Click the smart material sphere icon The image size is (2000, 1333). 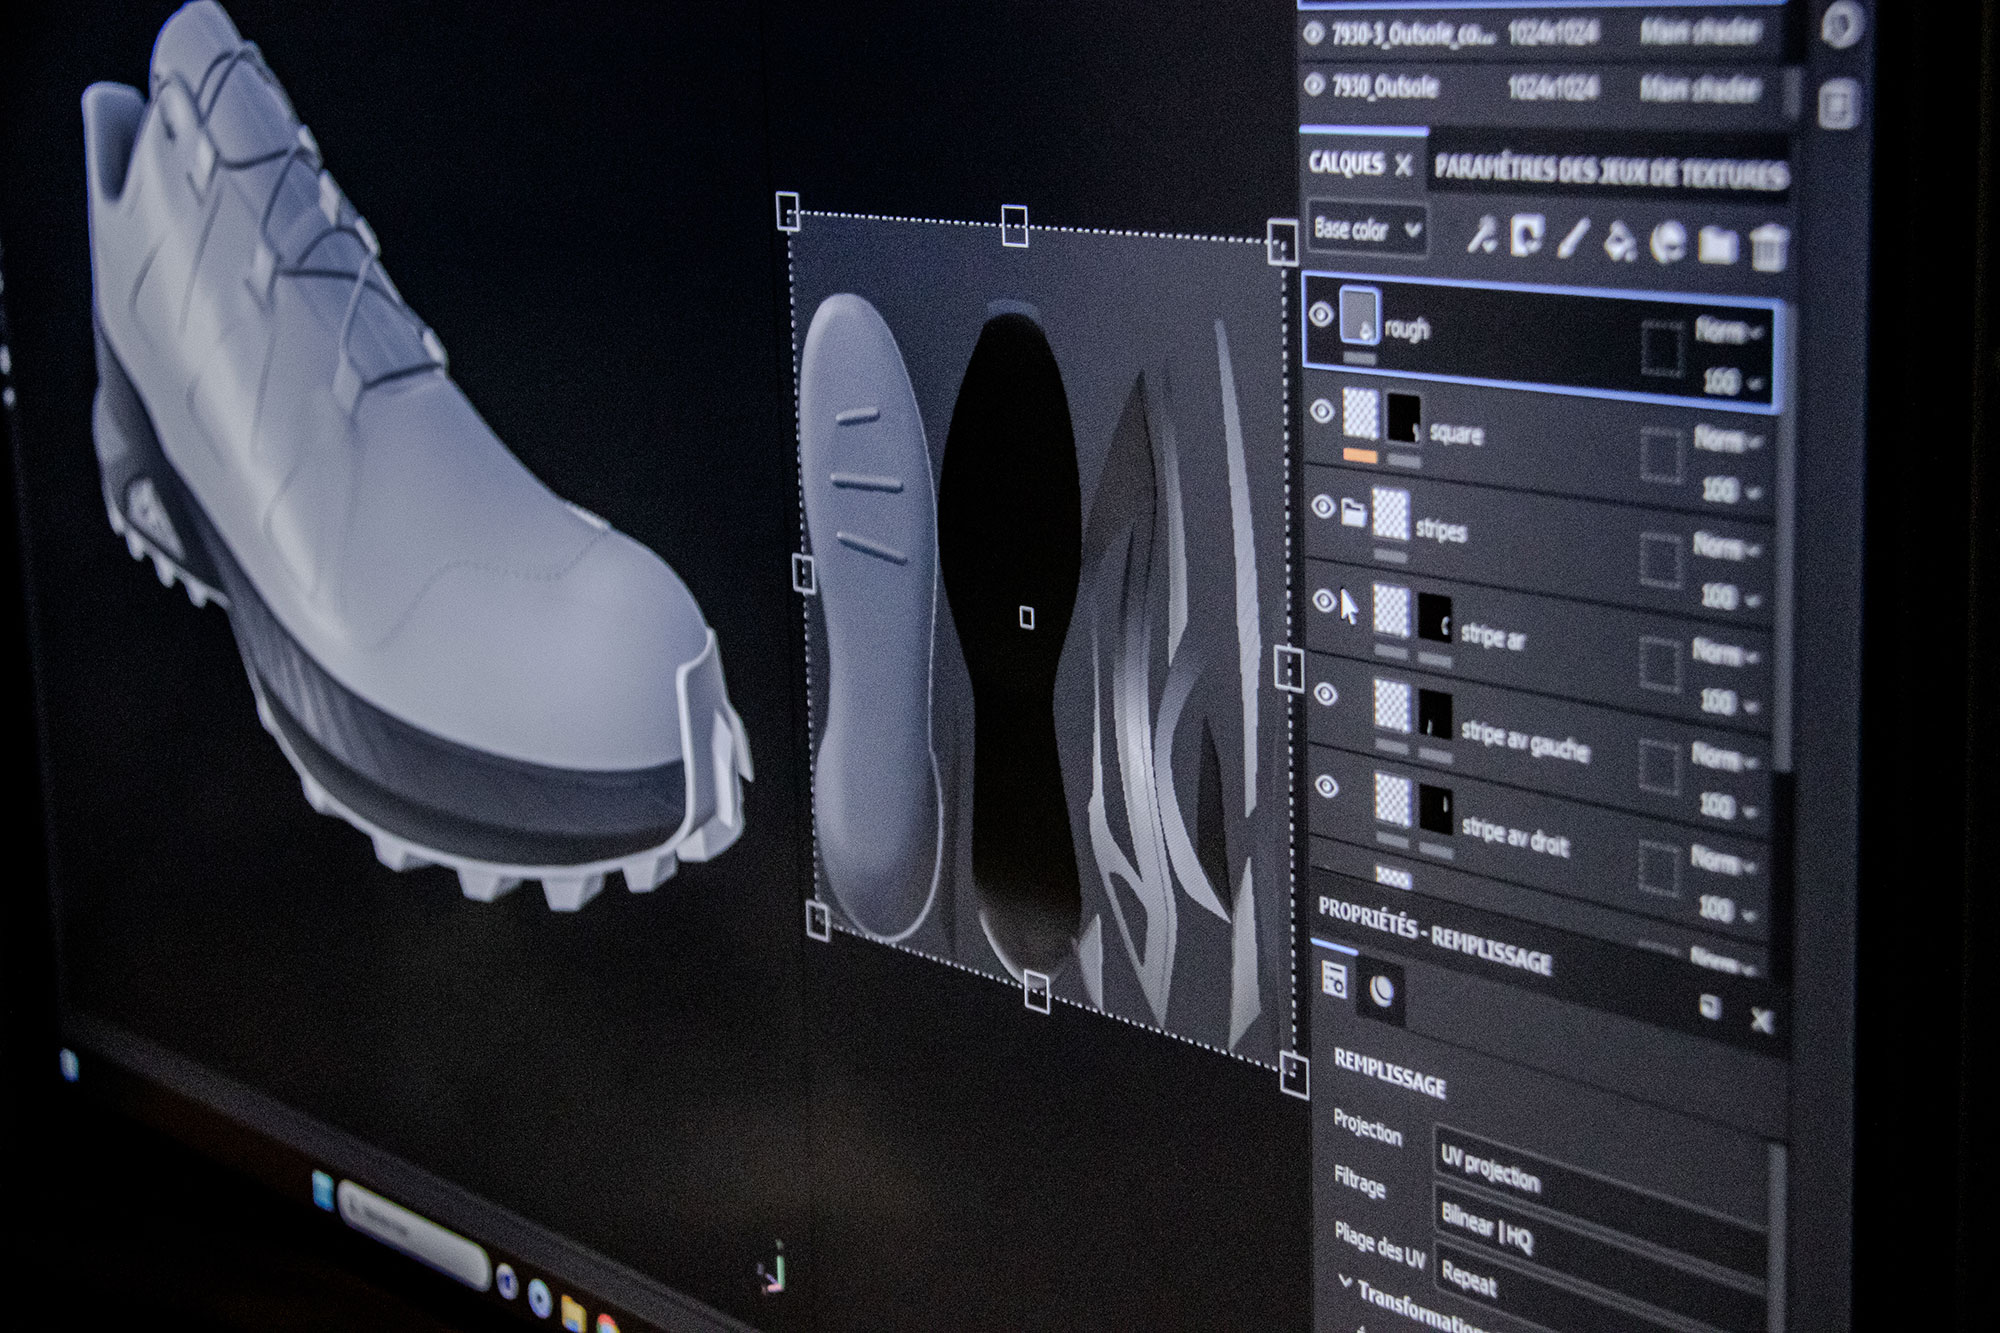pyautogui.click(x=1668, y=243)
